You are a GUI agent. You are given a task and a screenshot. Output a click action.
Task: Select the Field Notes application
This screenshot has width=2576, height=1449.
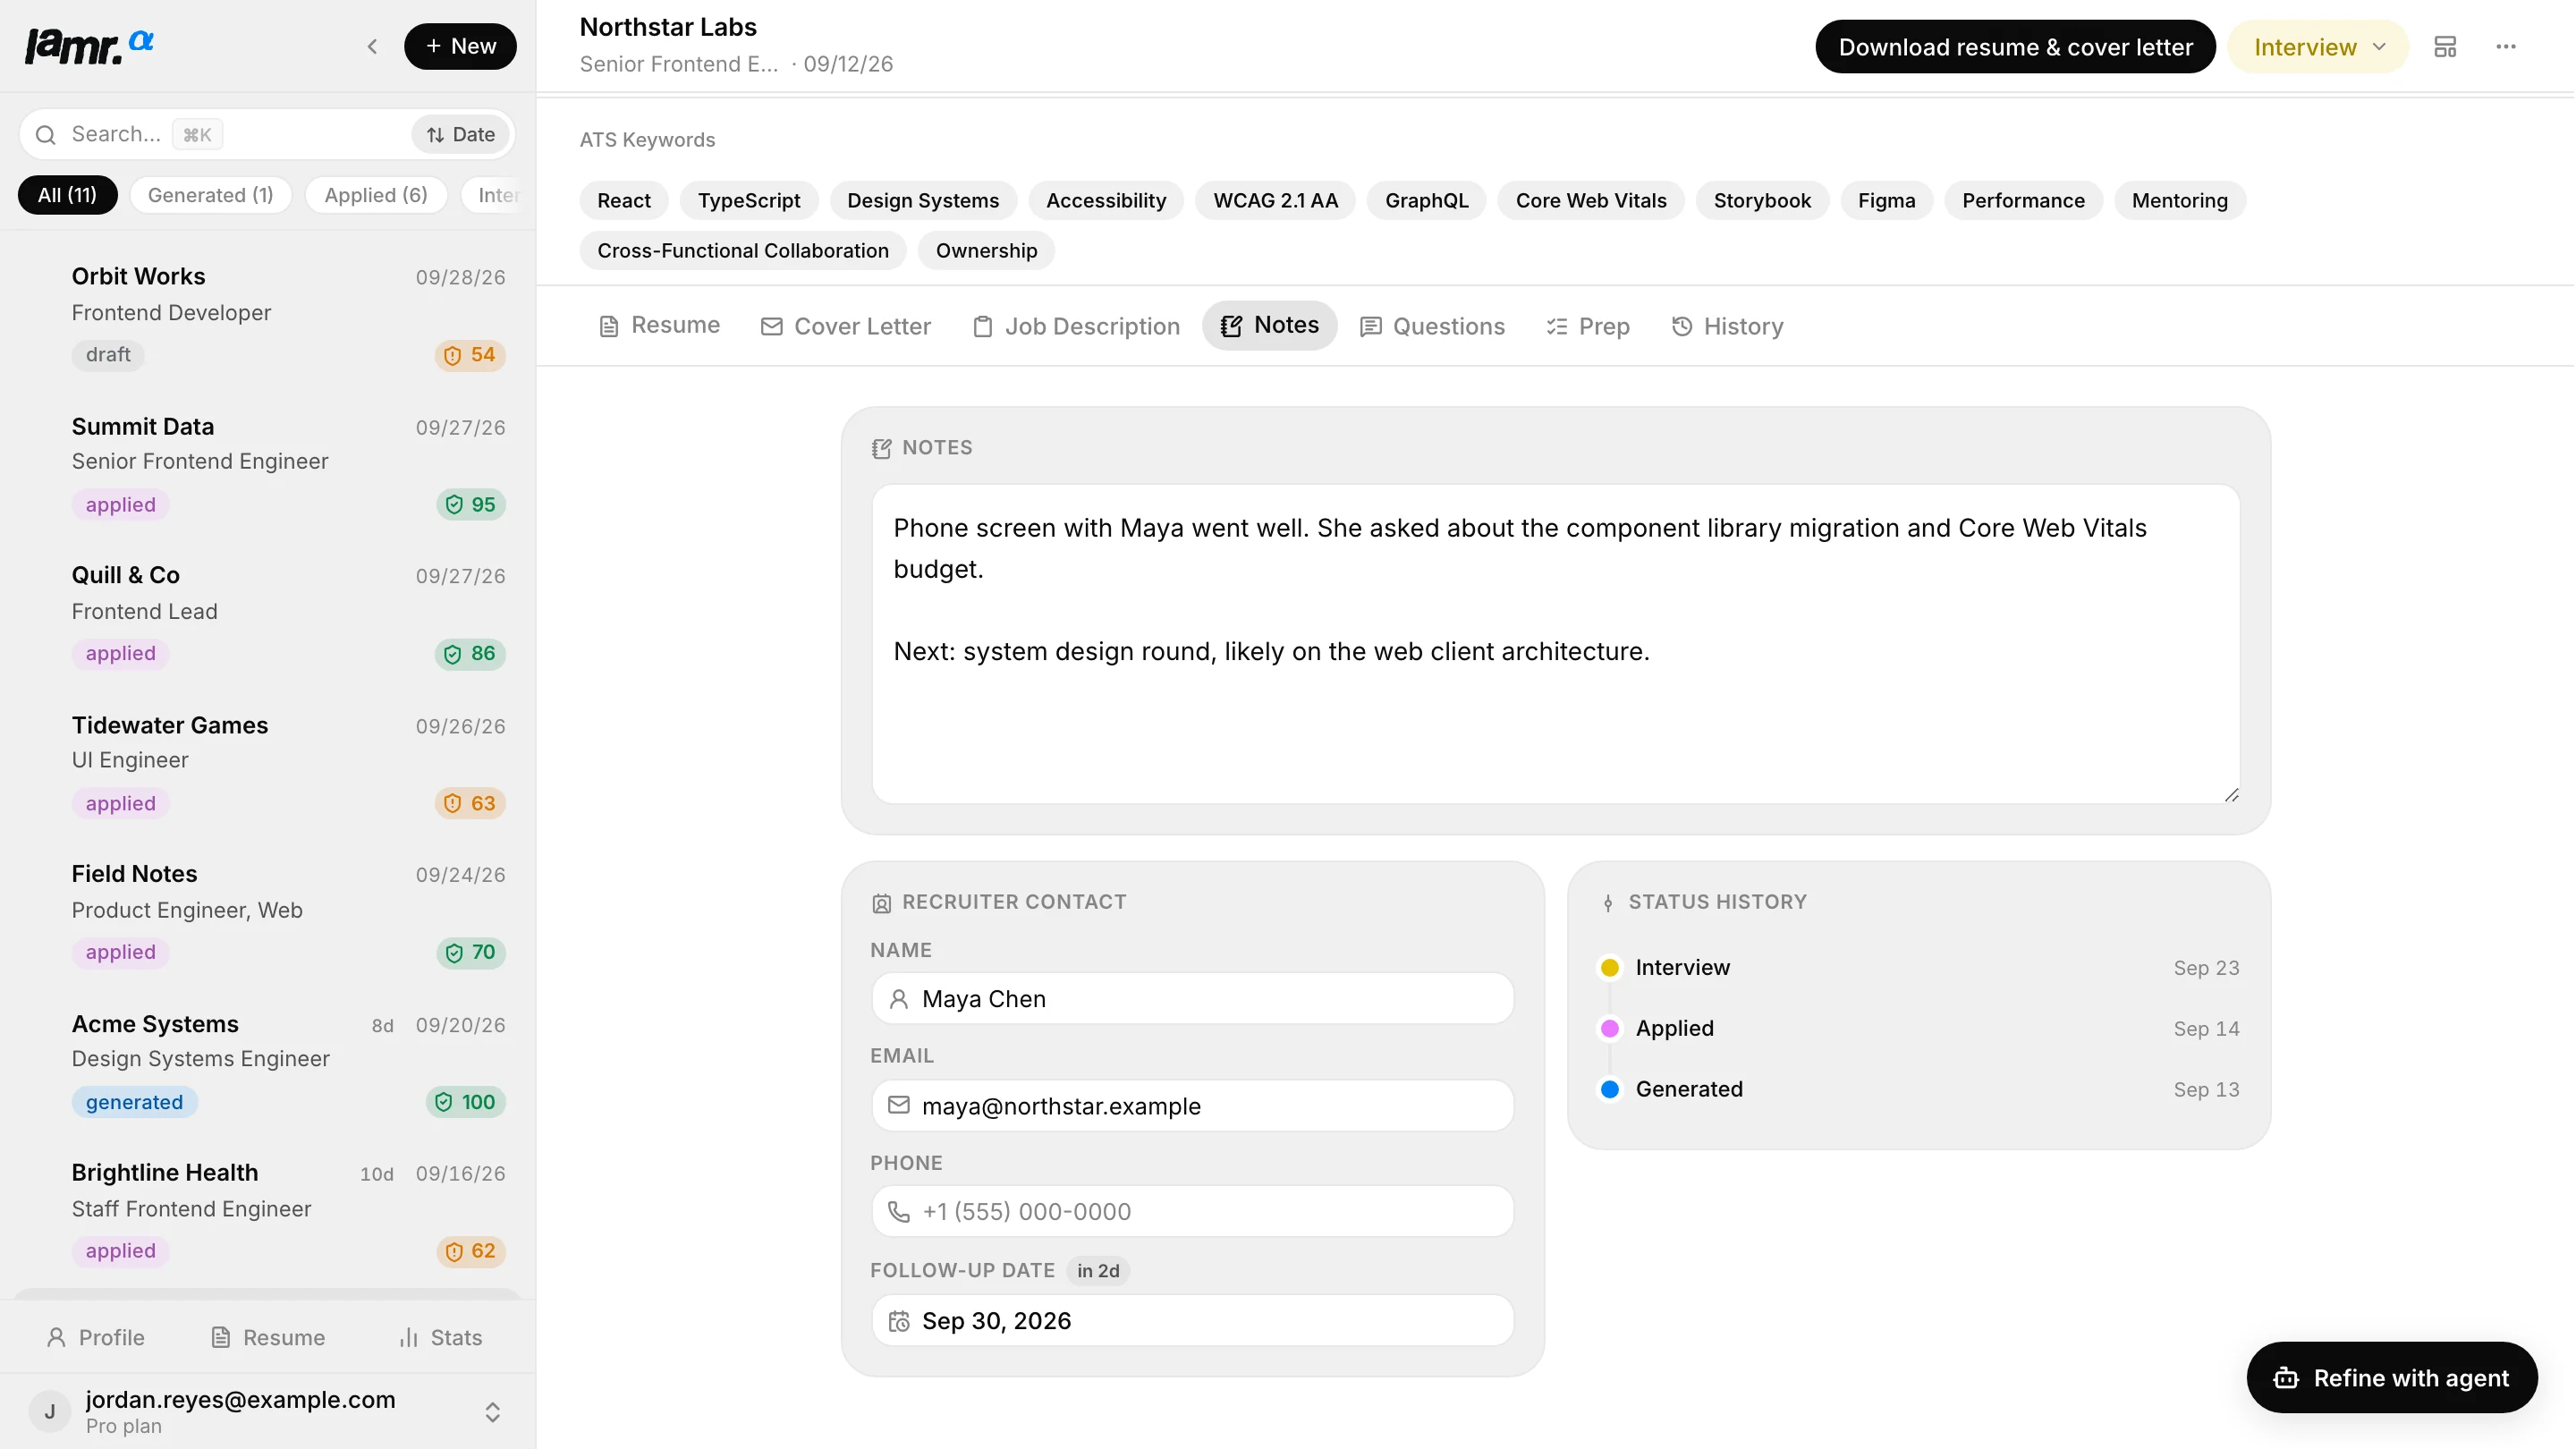click(268, 913)
